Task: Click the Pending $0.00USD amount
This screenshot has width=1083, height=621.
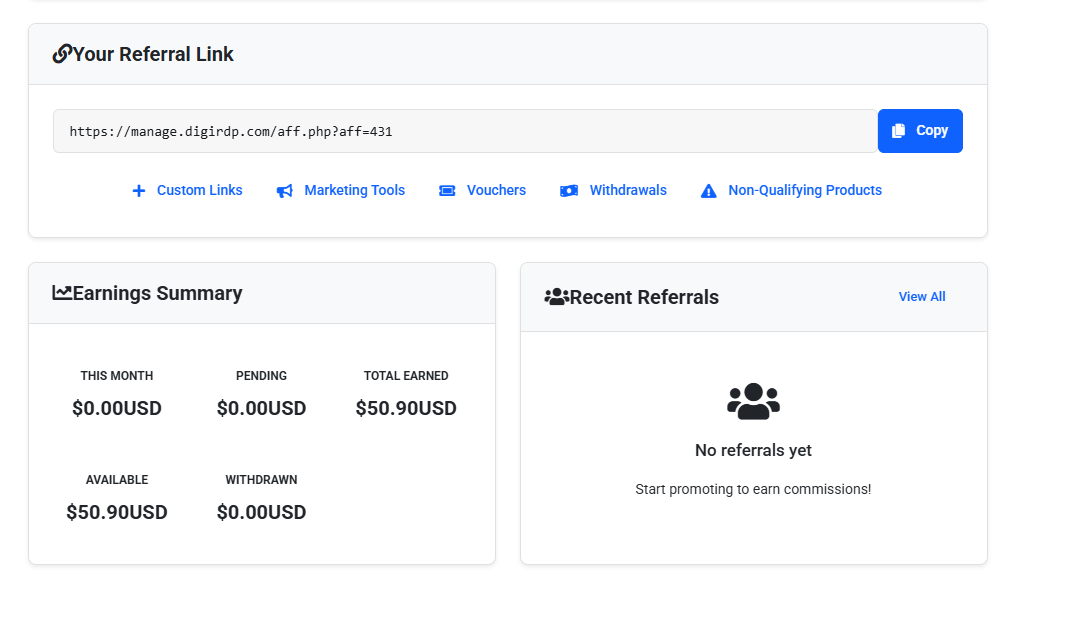Action: click(261, 408)
